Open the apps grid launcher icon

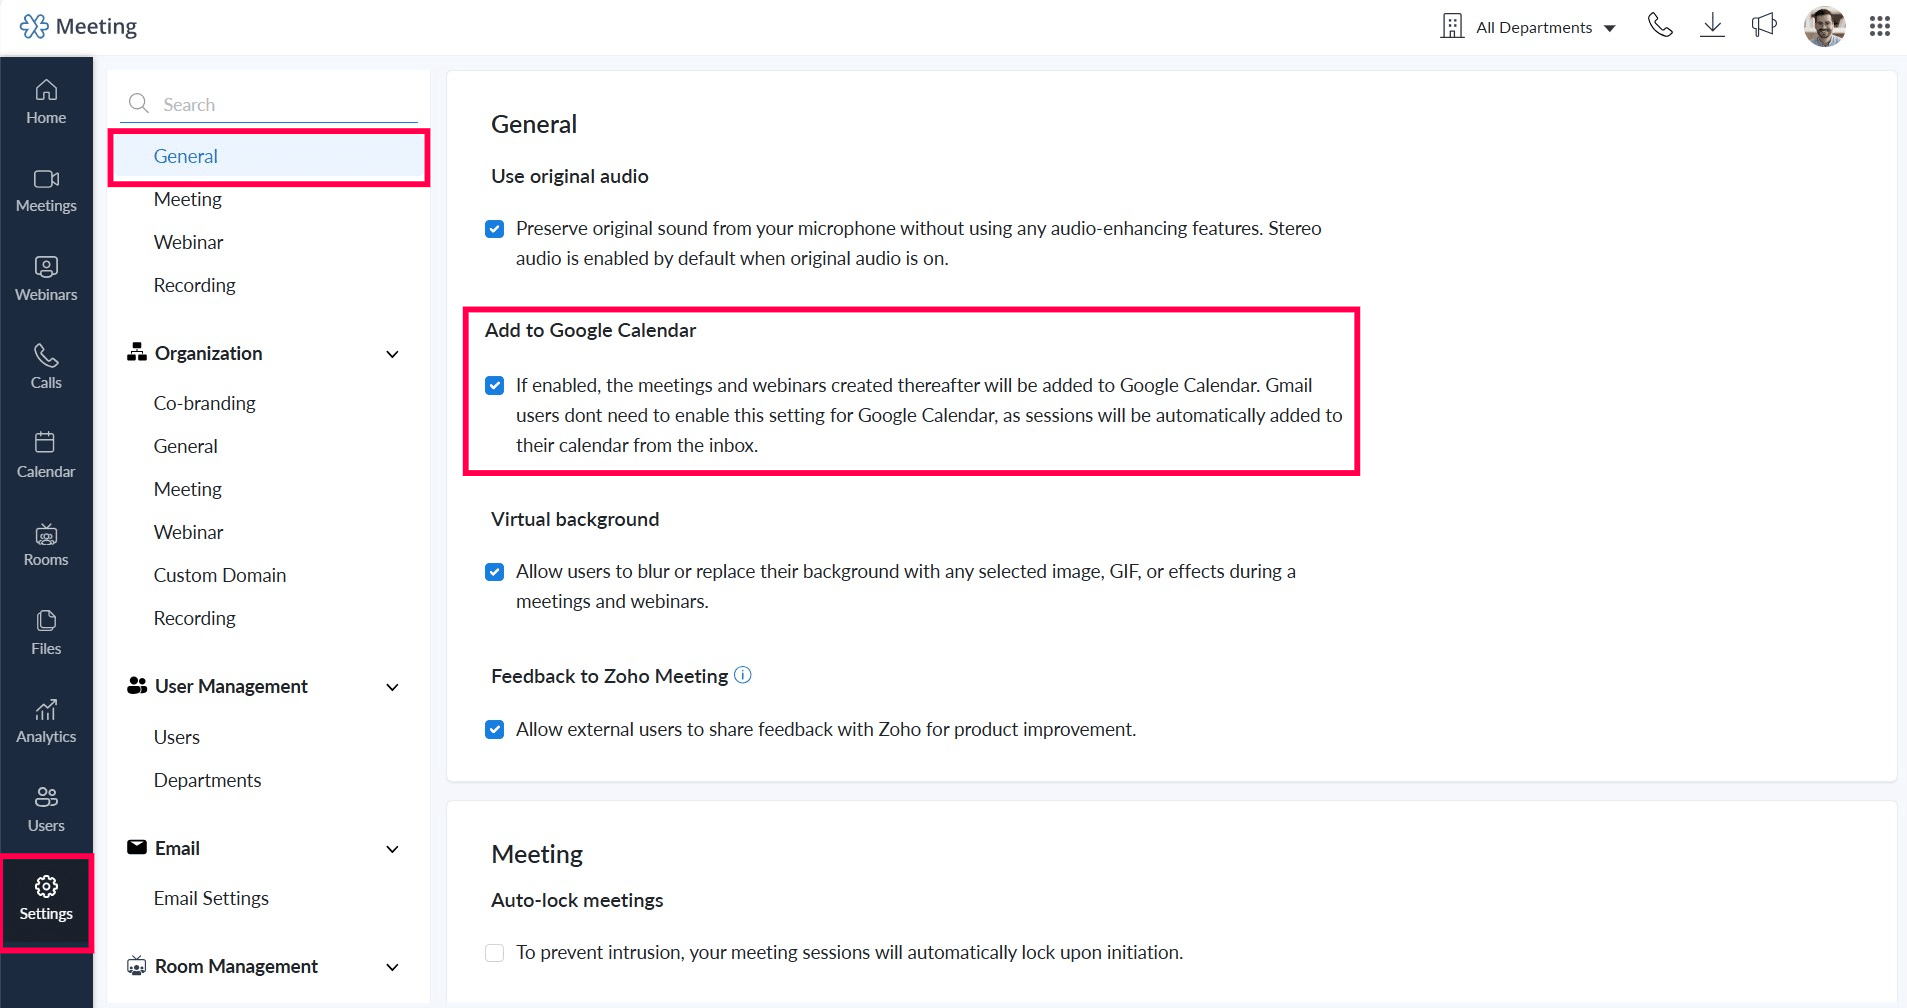pos(1880,26)
